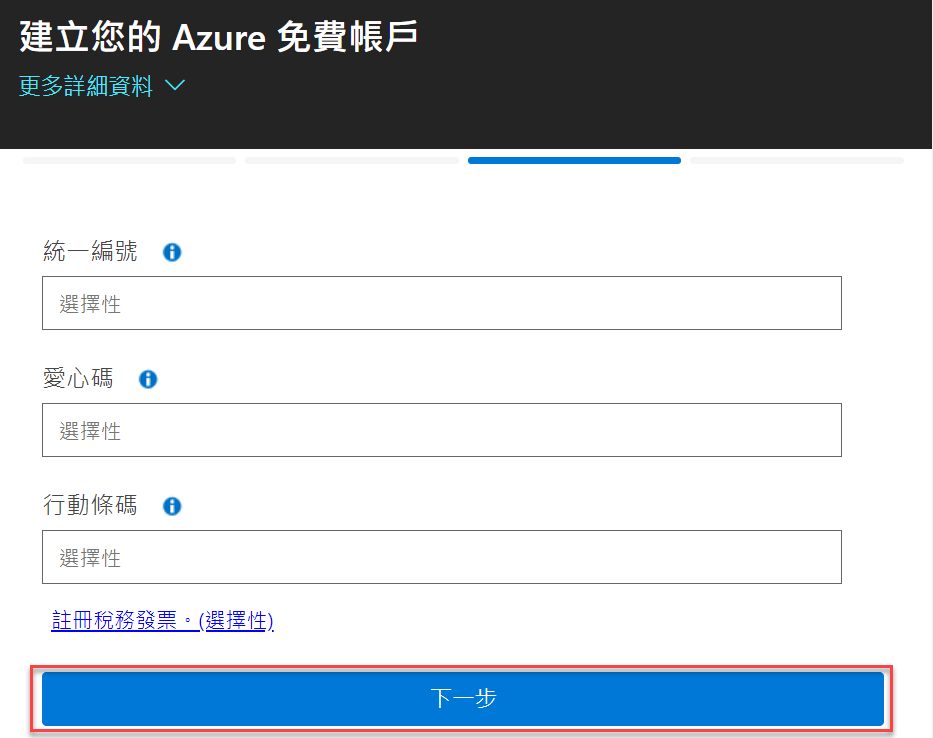This screenshot has width=933, height=738.
Task: Open info icon beside 統一編號 label
Action: click(x=172, y=252)
